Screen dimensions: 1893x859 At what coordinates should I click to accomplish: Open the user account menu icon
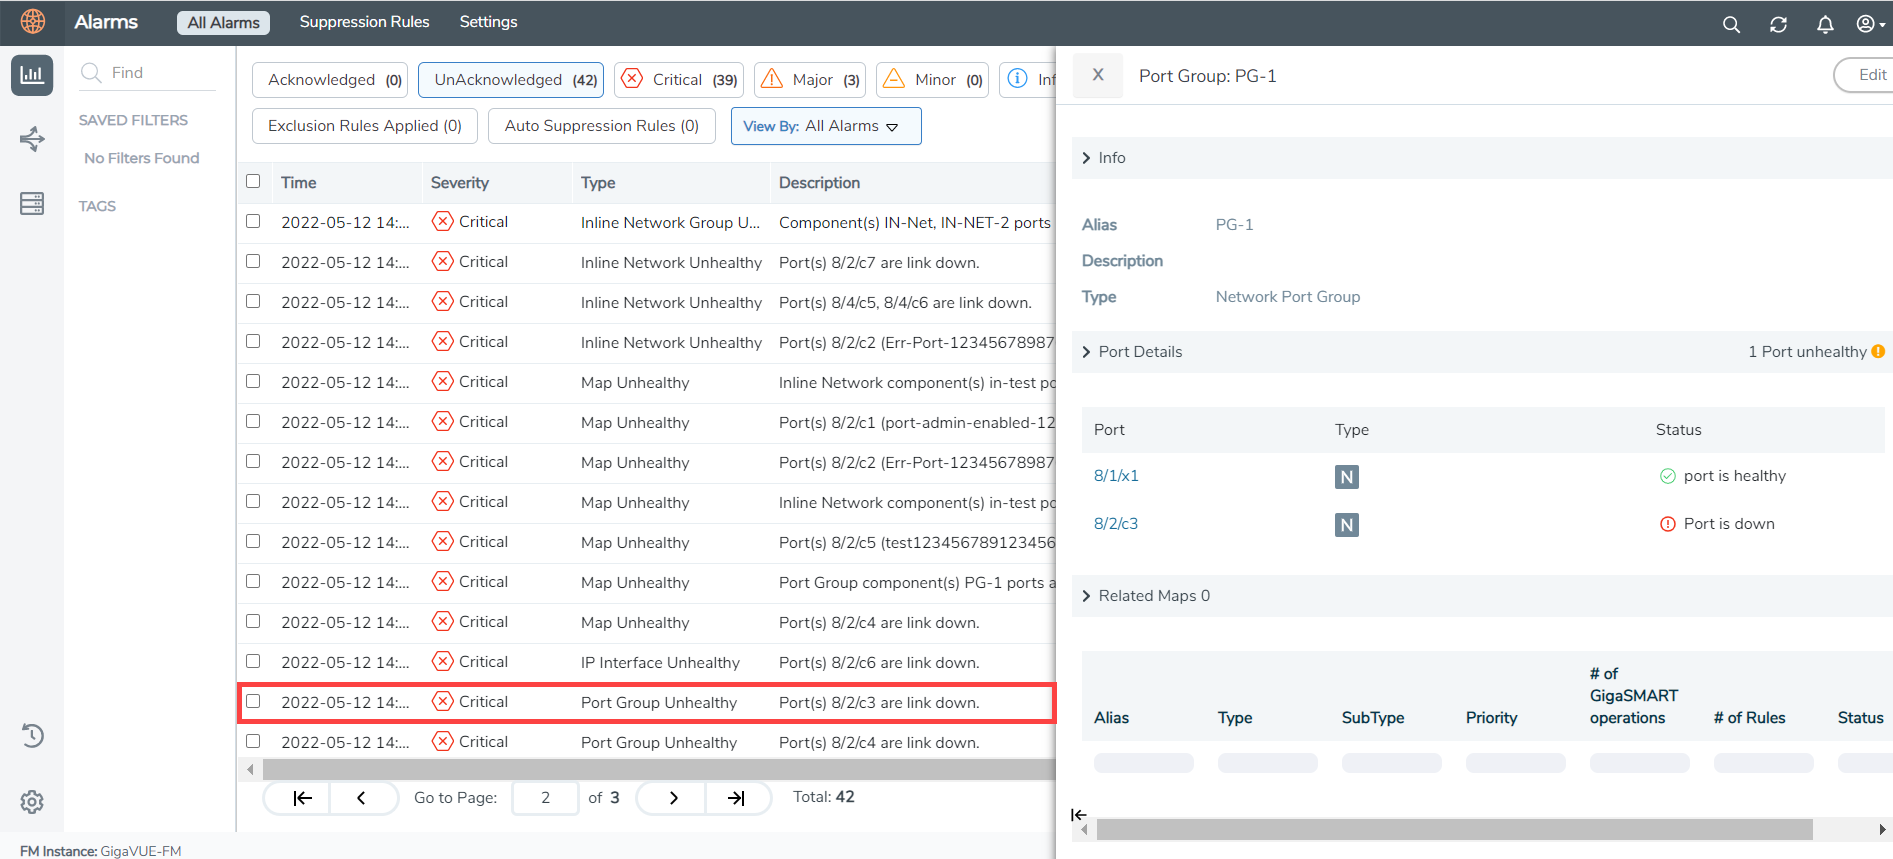coord(1868,24)
